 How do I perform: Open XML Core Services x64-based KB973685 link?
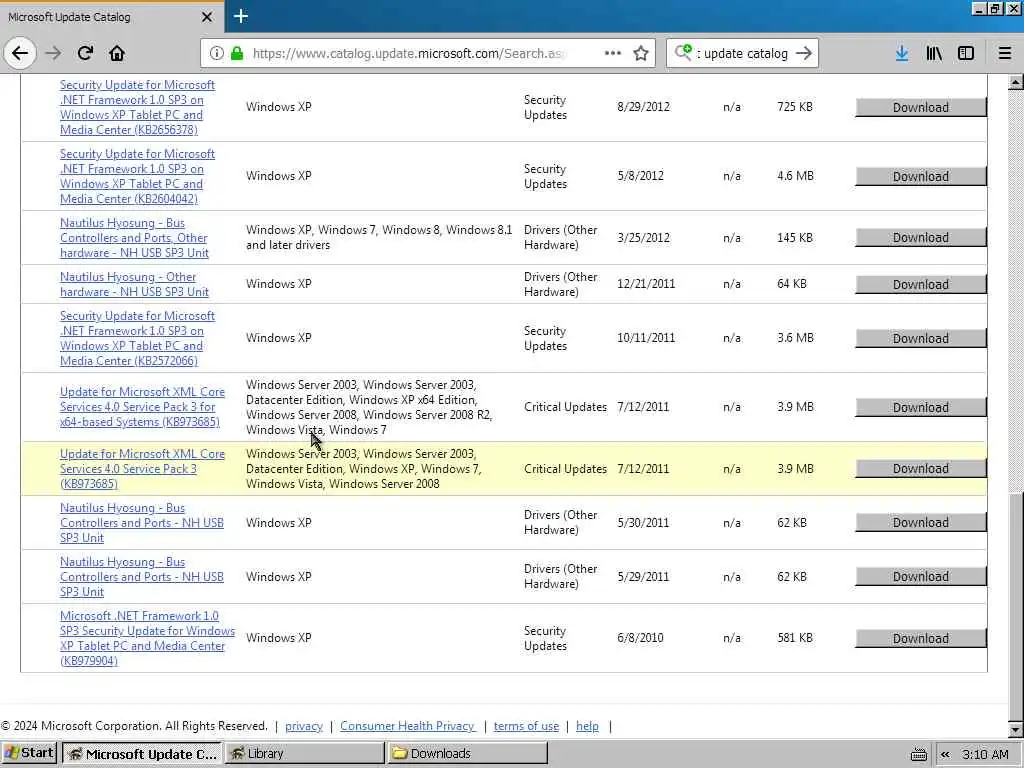[142, 407]
